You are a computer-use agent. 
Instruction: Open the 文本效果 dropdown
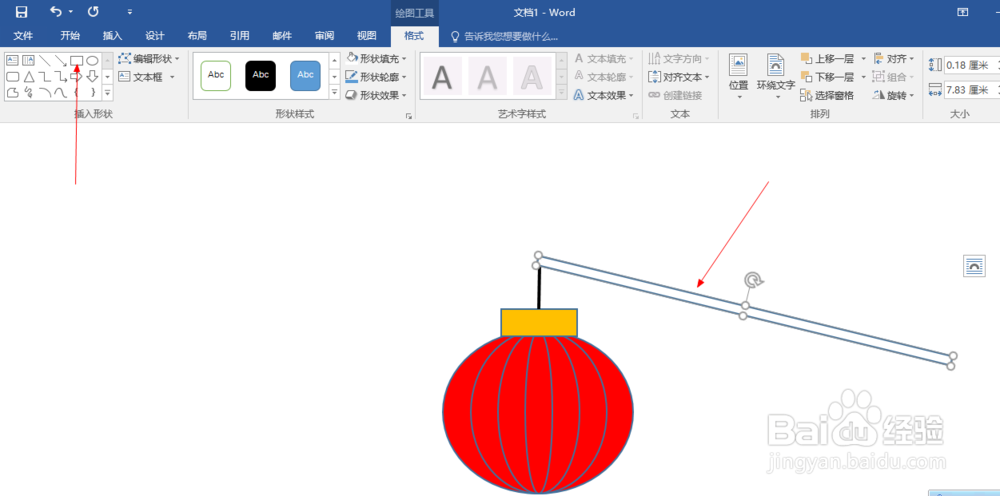pyautogui.click(x=603, y=96)
